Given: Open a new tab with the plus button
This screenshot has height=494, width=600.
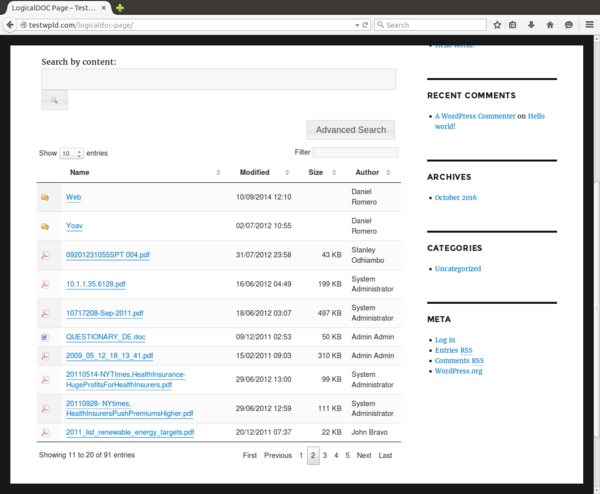Looking at the screenshot, I should pos(120,7).
